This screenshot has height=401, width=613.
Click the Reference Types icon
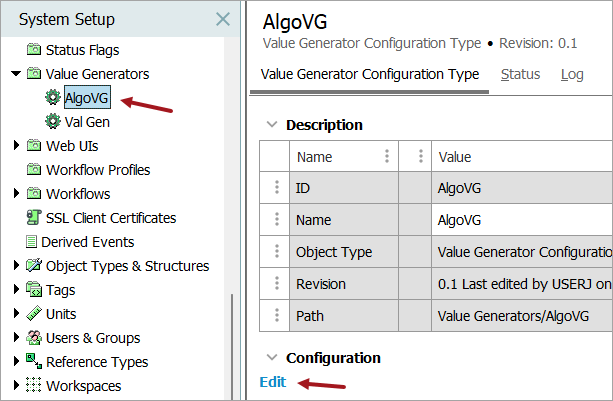[x=34, y=362]
